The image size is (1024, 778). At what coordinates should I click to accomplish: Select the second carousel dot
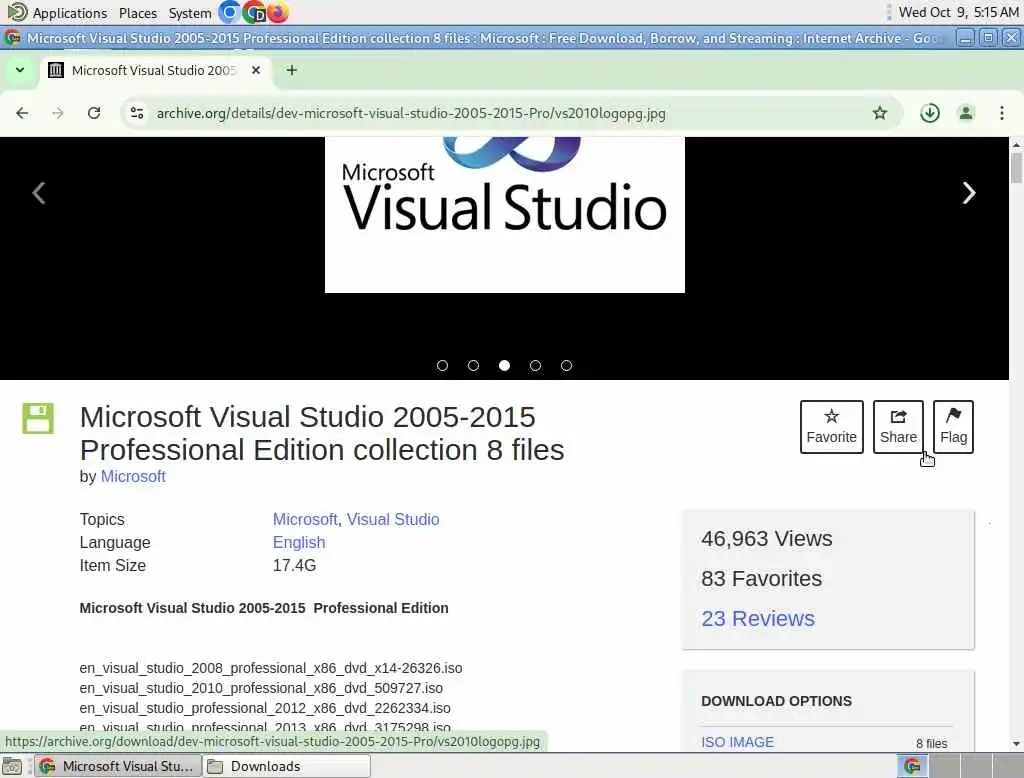(473, 366)
